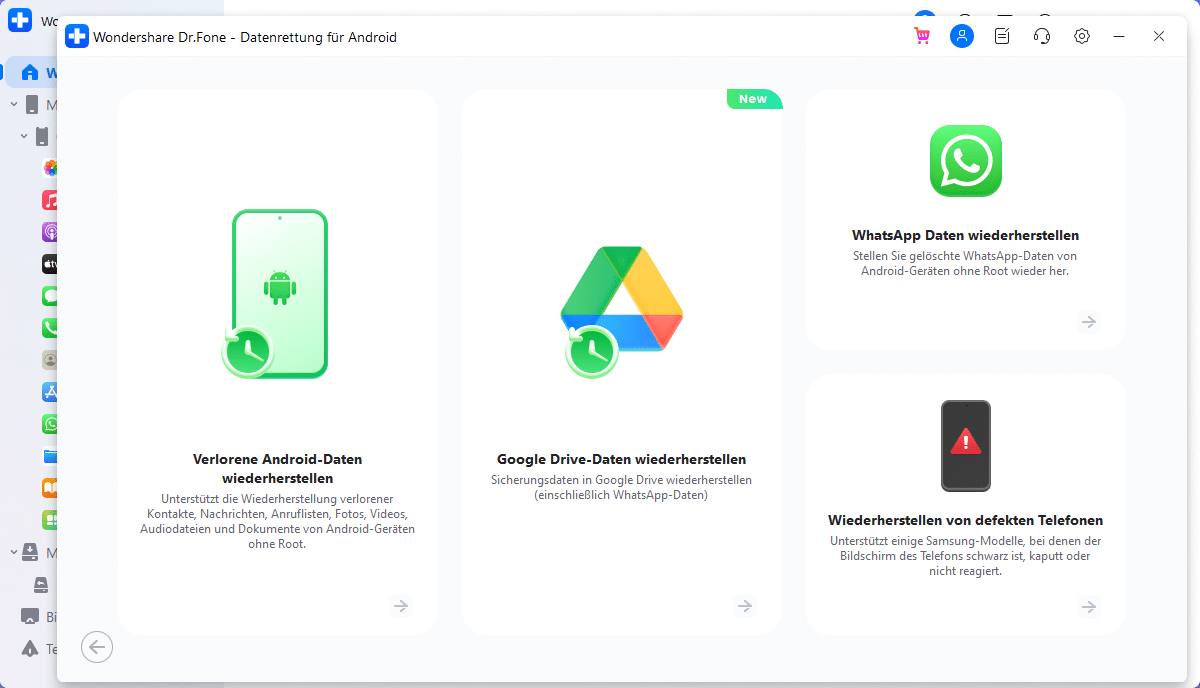Close the Datenrettung für Android window
Viewport: 1200px width, 688px height.
(1159, 36)
